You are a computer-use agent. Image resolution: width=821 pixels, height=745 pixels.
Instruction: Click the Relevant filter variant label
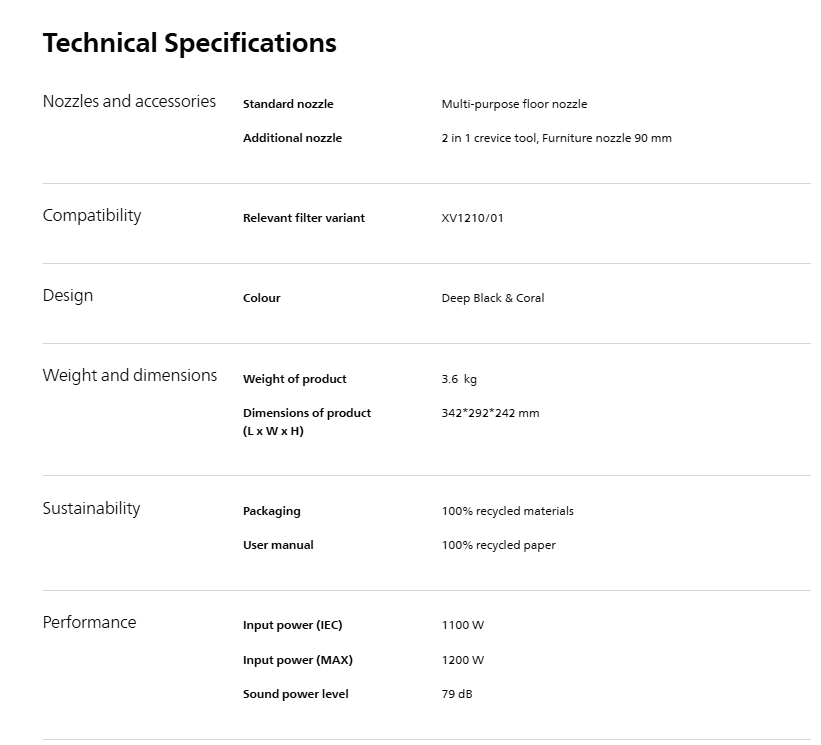coord(304,218)
